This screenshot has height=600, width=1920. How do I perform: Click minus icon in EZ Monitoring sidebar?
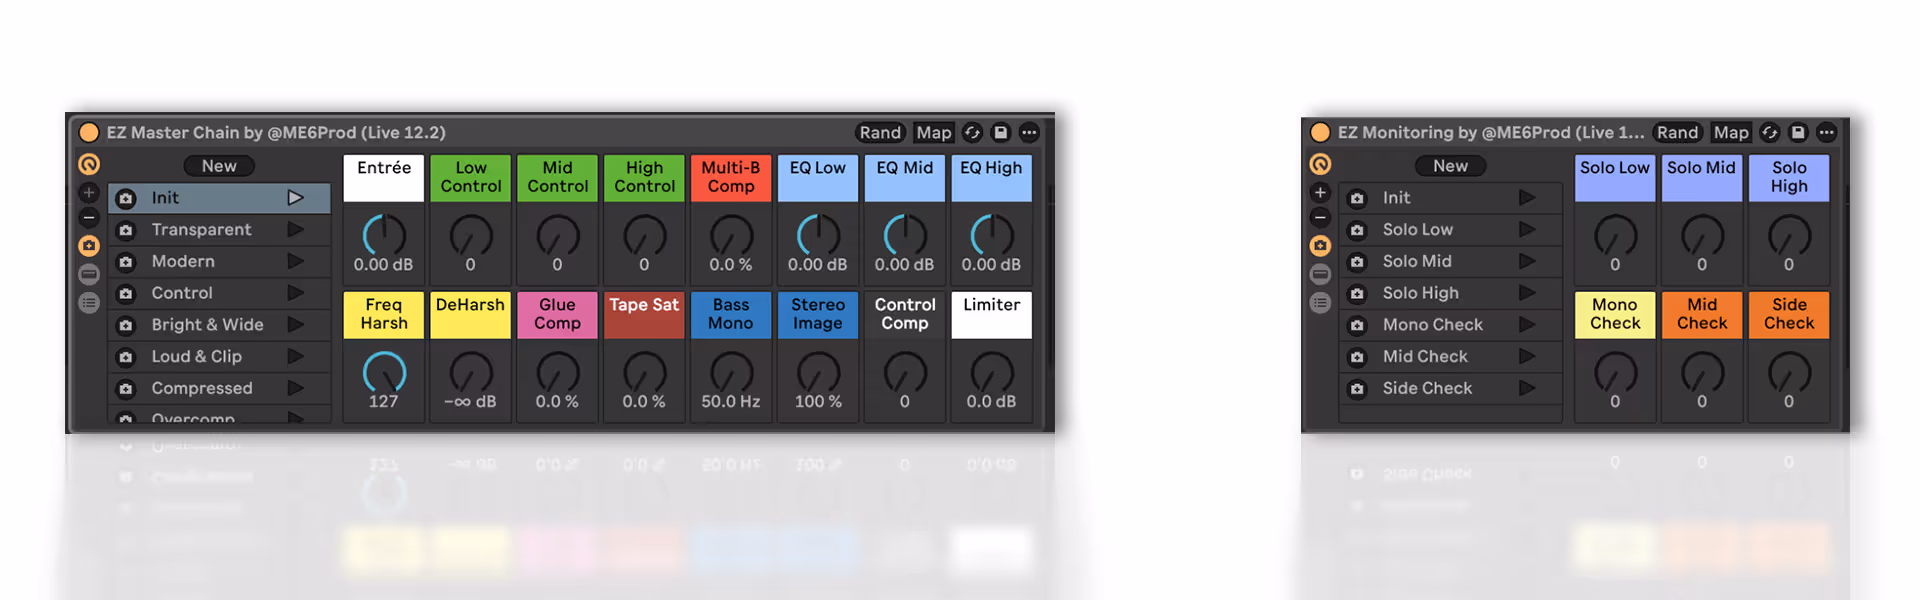pyautogui.click(x=1320, y=217)
